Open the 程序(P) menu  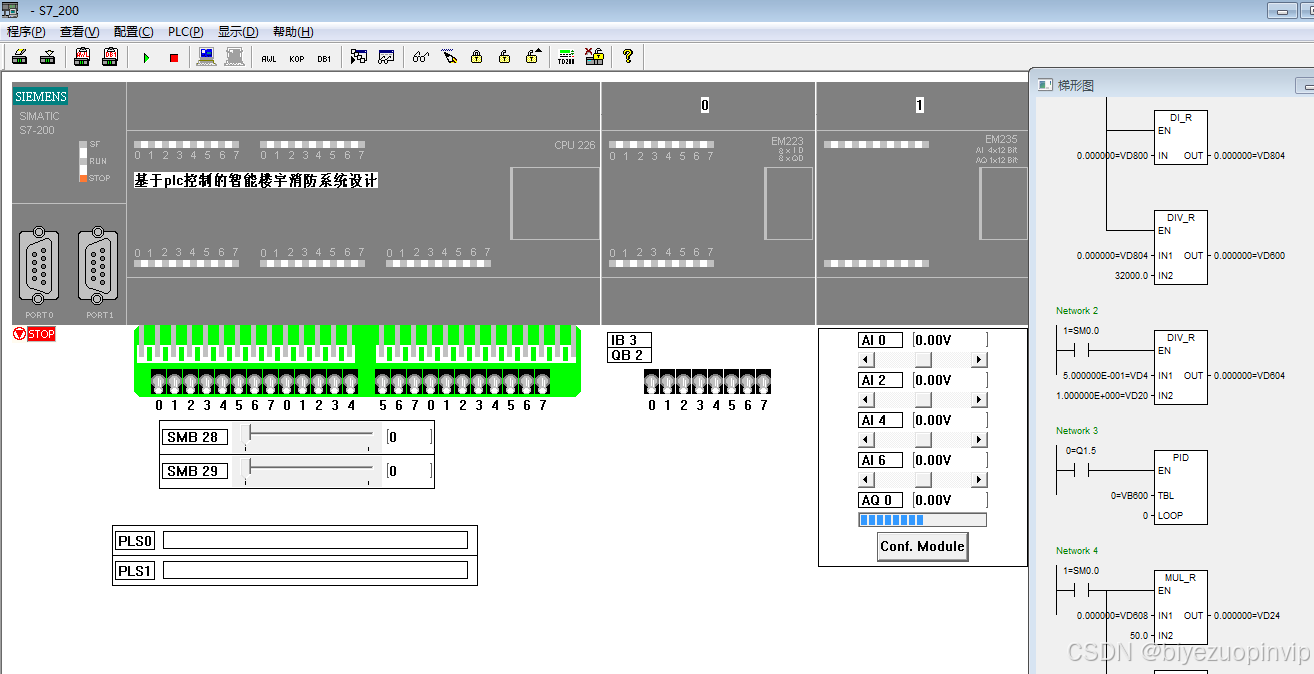26,32
